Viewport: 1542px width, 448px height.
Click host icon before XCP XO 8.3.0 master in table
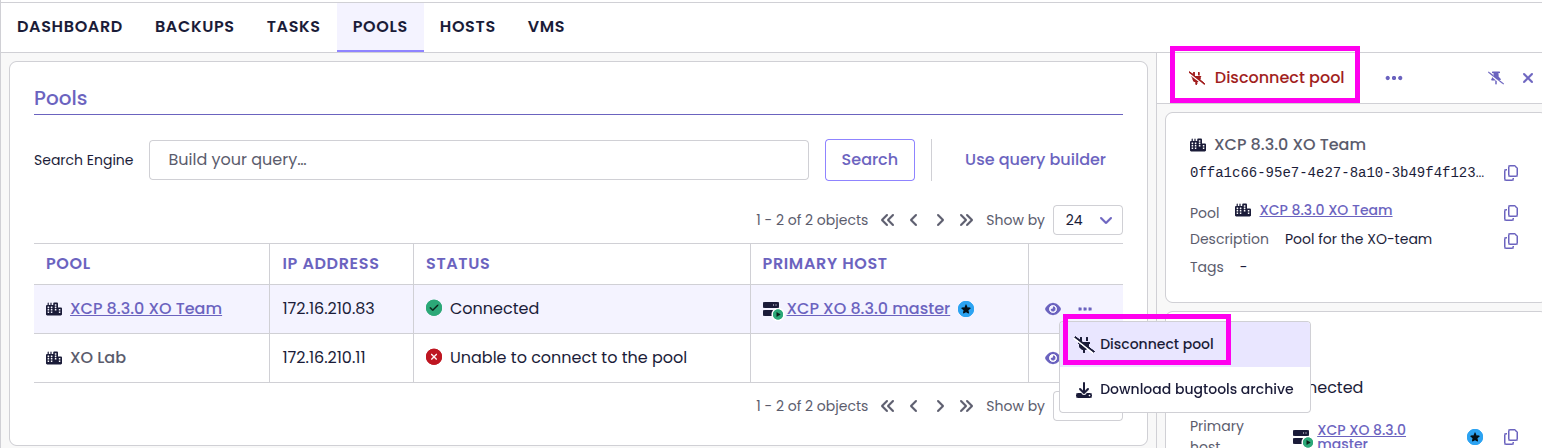(x=772, y=310)
